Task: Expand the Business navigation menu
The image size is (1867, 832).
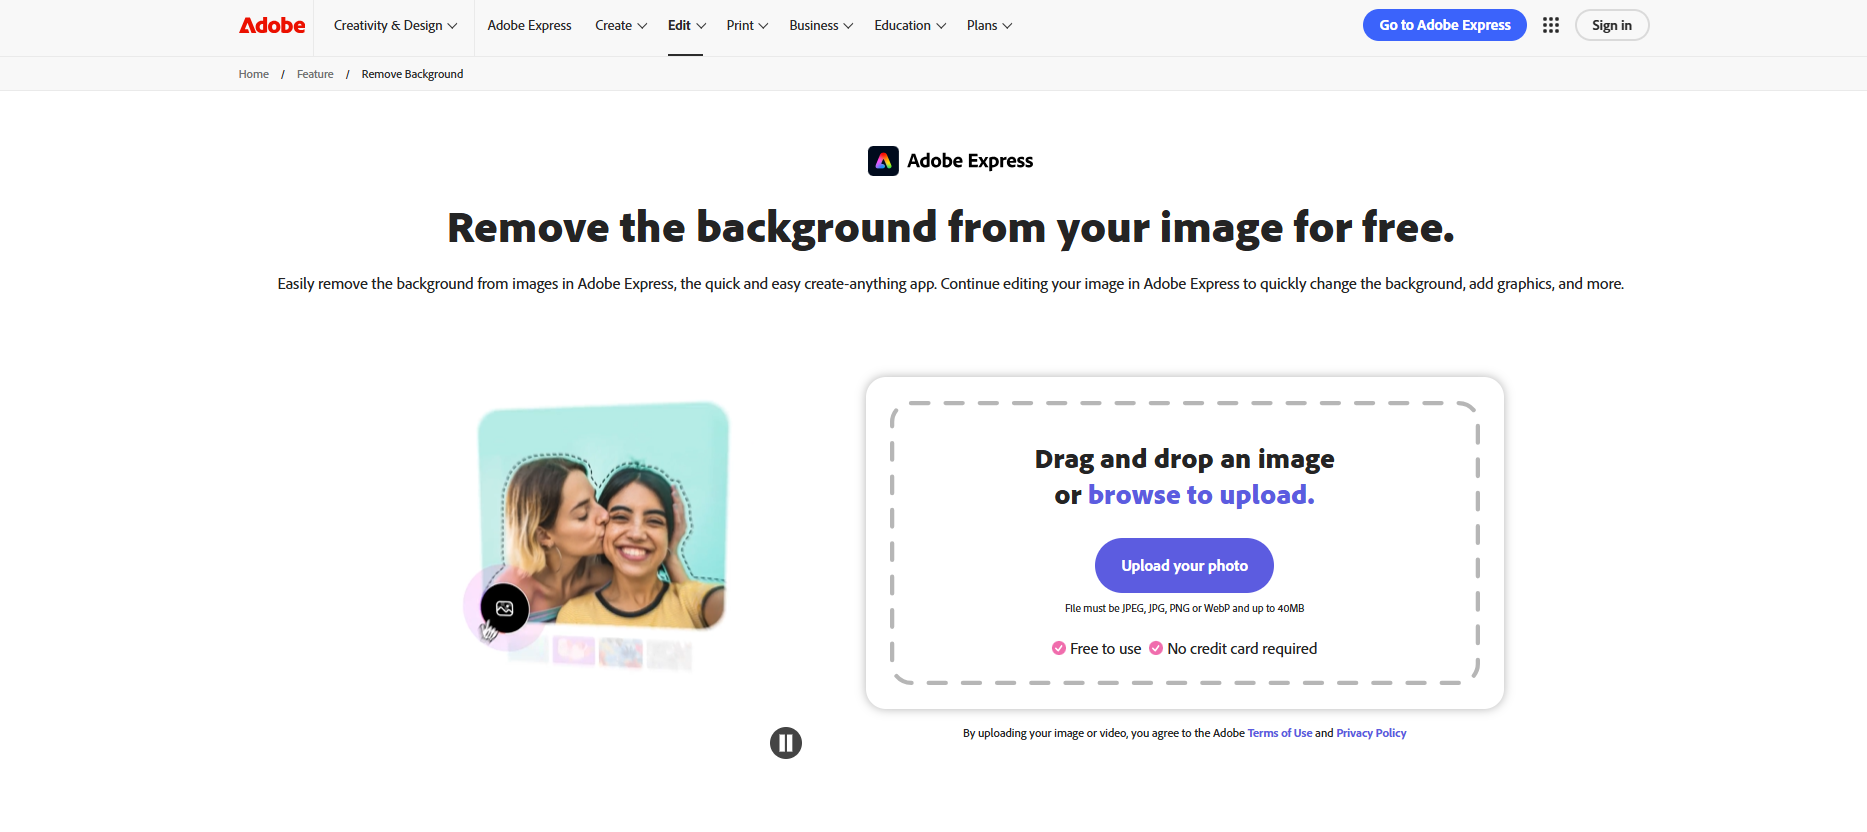Action: (x=820, y=26)
